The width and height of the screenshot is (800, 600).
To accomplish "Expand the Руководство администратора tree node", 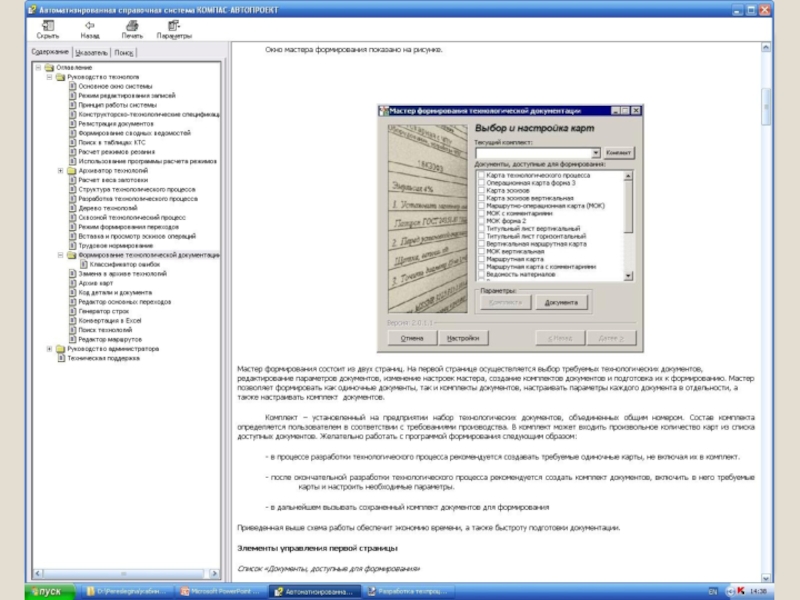I will coord(49,349).
